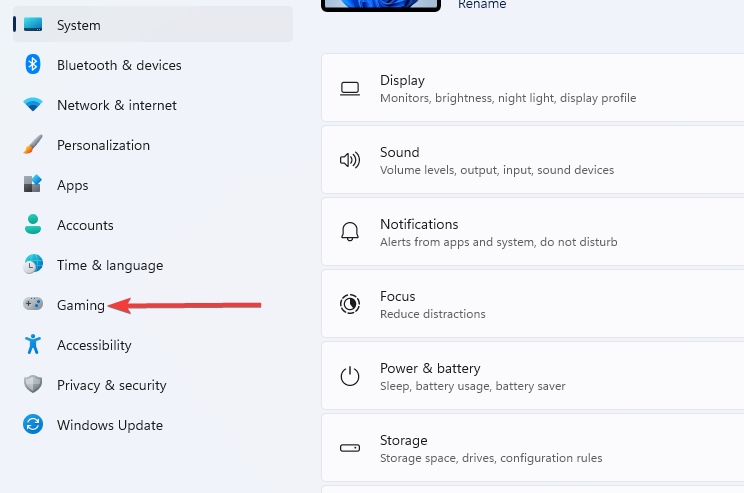Click the Gaming controller icon
The height and width of the screenshot is (493, 744).
33,304
